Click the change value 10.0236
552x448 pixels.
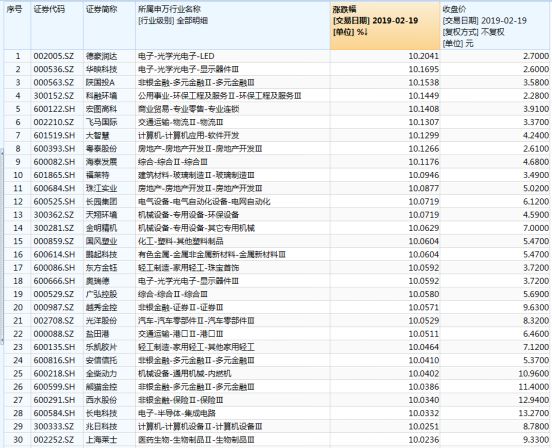424,440
